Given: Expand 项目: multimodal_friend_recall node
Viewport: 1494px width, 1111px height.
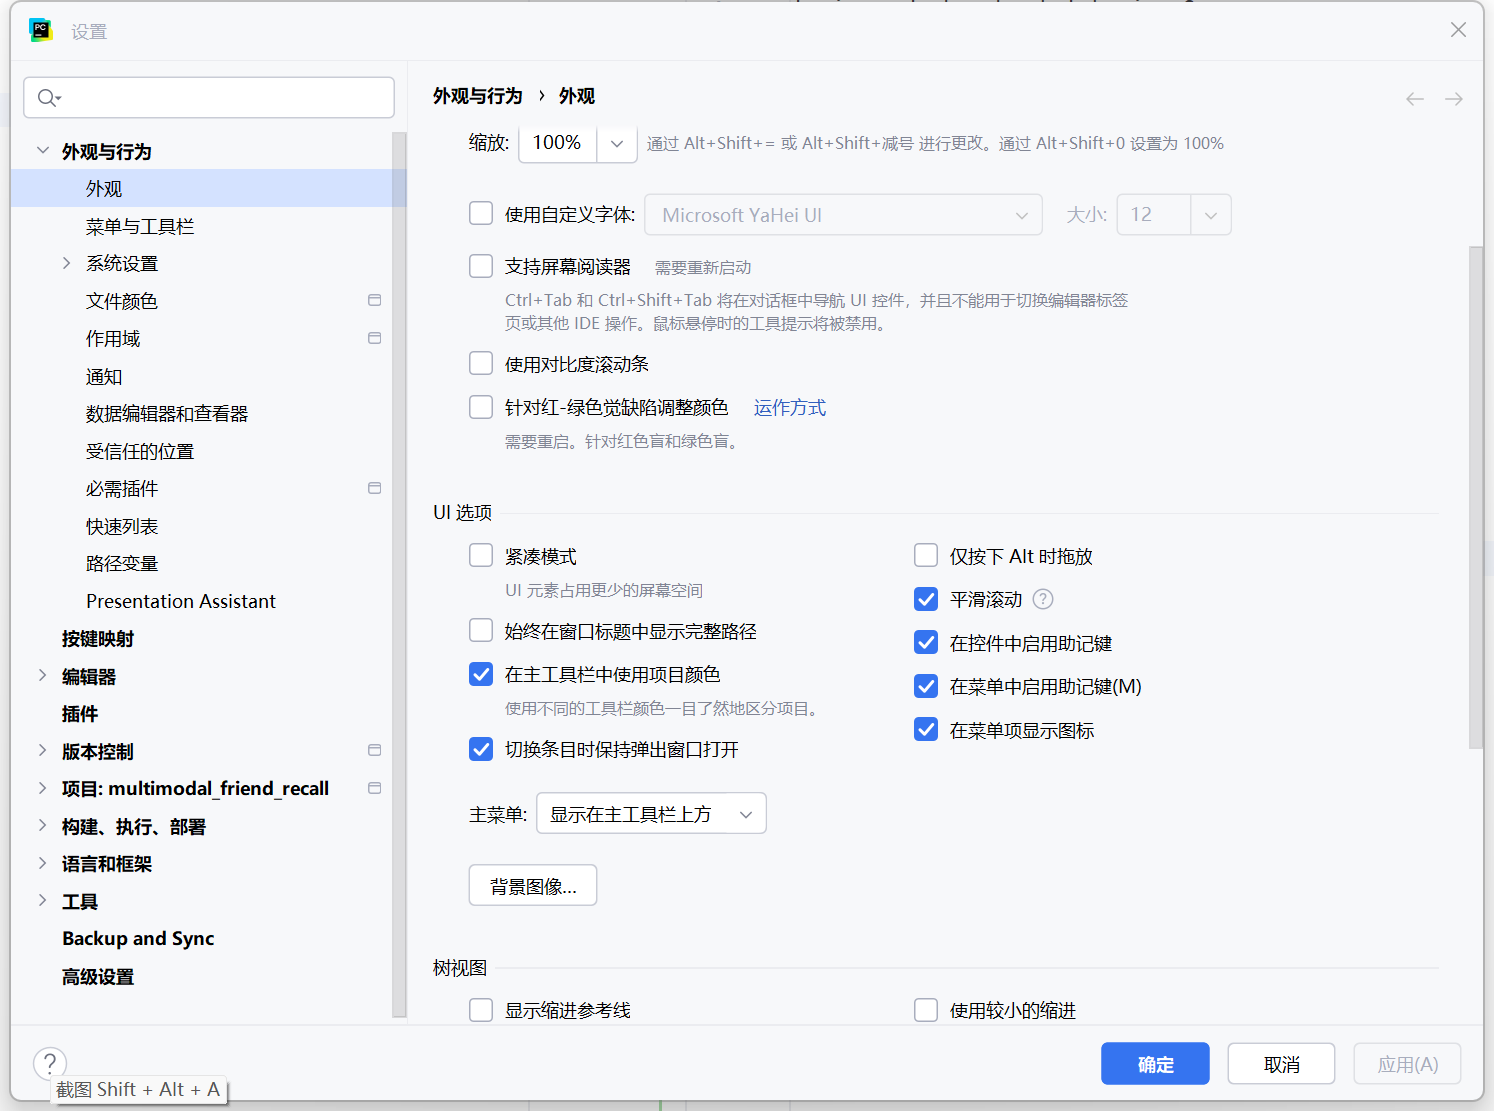Looking at the screenshot, I should (43, 788).
